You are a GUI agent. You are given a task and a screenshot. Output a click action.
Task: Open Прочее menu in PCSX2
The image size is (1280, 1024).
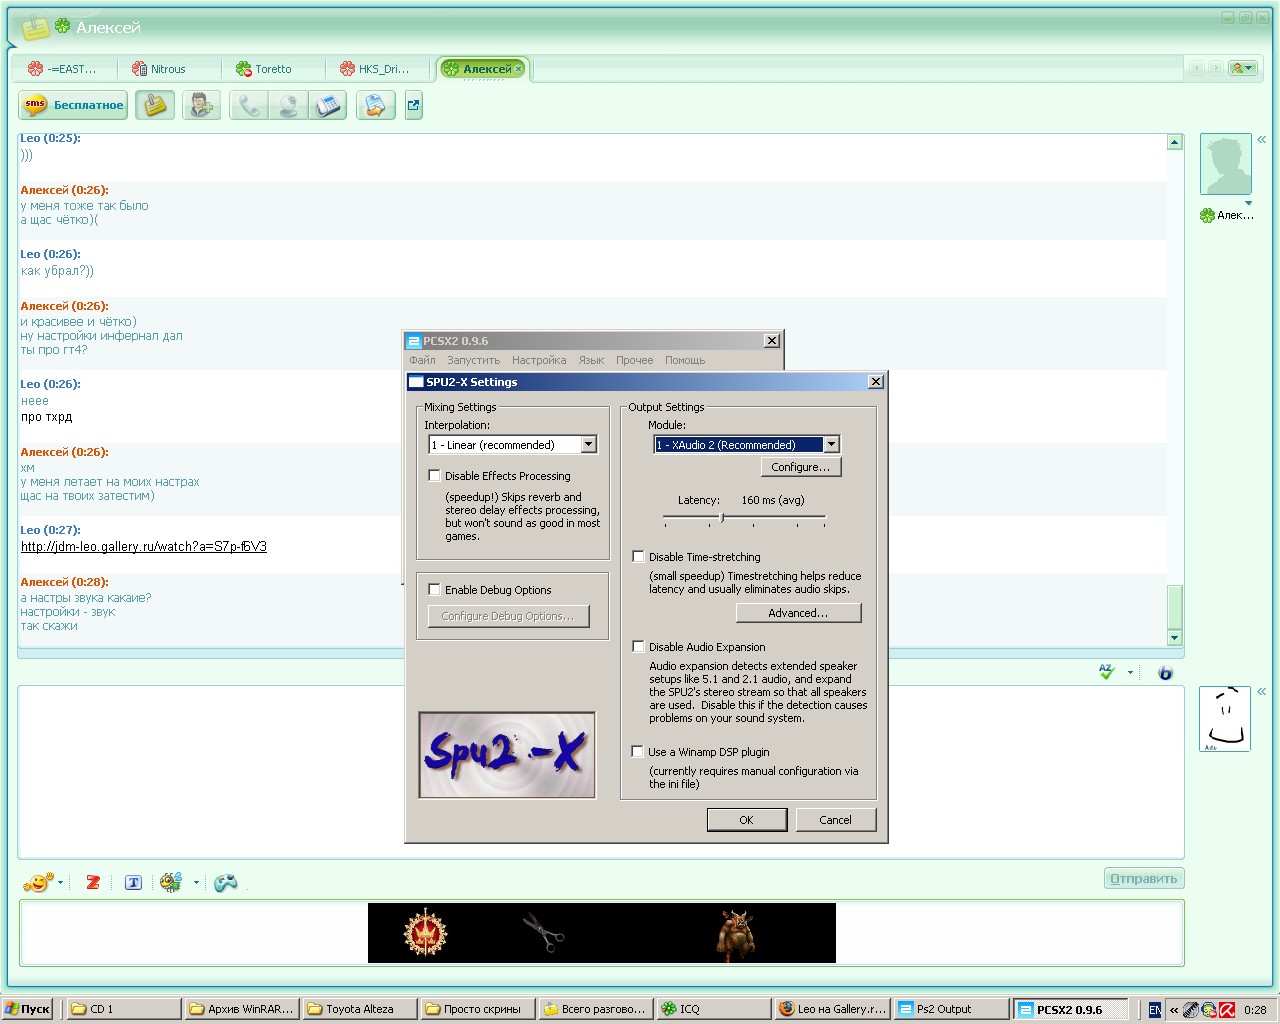tap(634, 360)
